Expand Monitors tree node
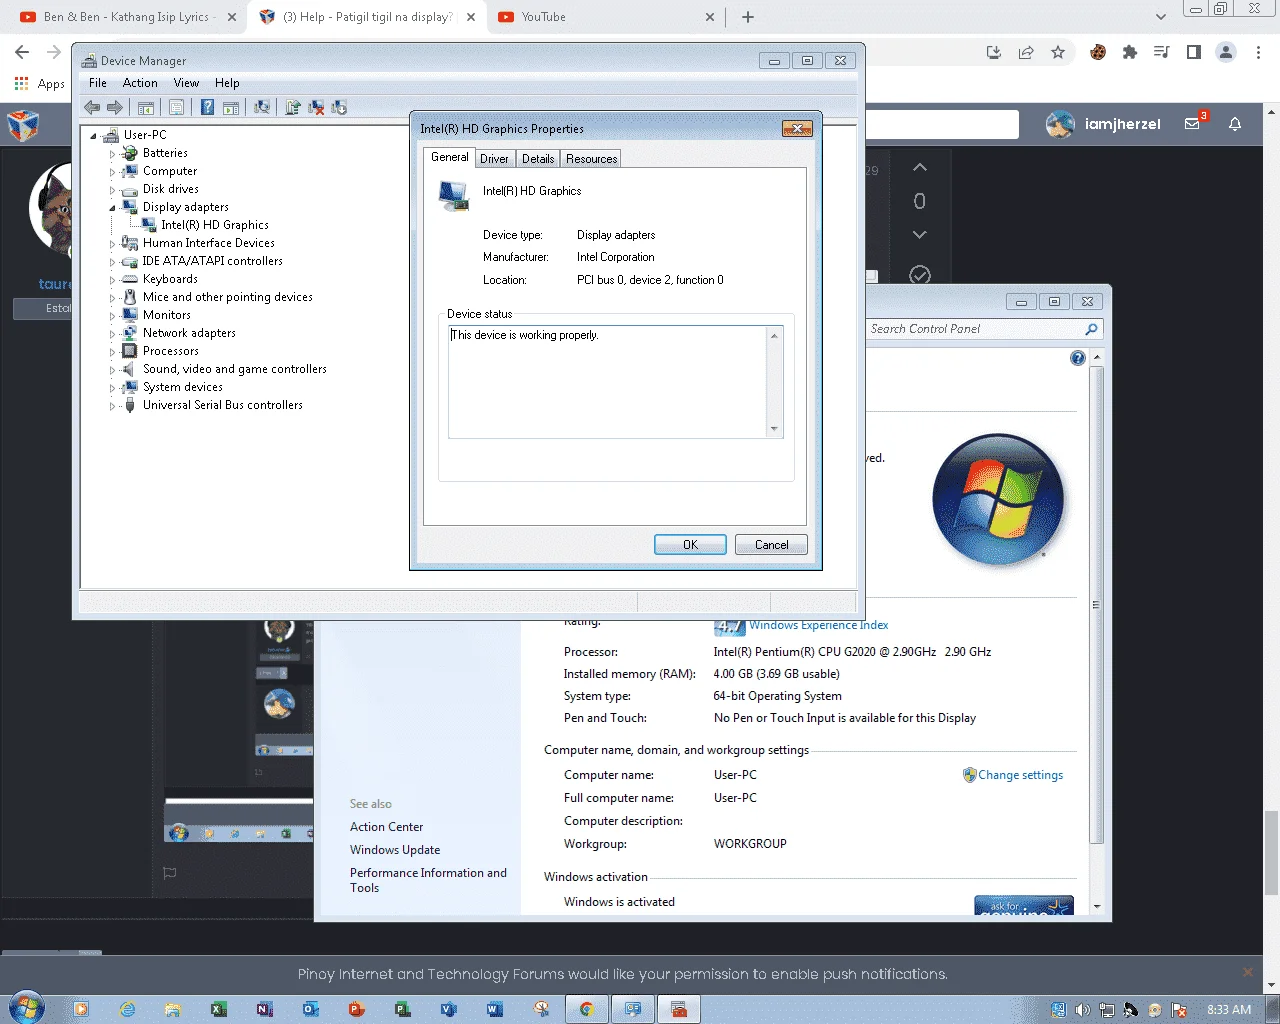The height and width of the screenshot is (1024, 1280). (x=112, y=316)
